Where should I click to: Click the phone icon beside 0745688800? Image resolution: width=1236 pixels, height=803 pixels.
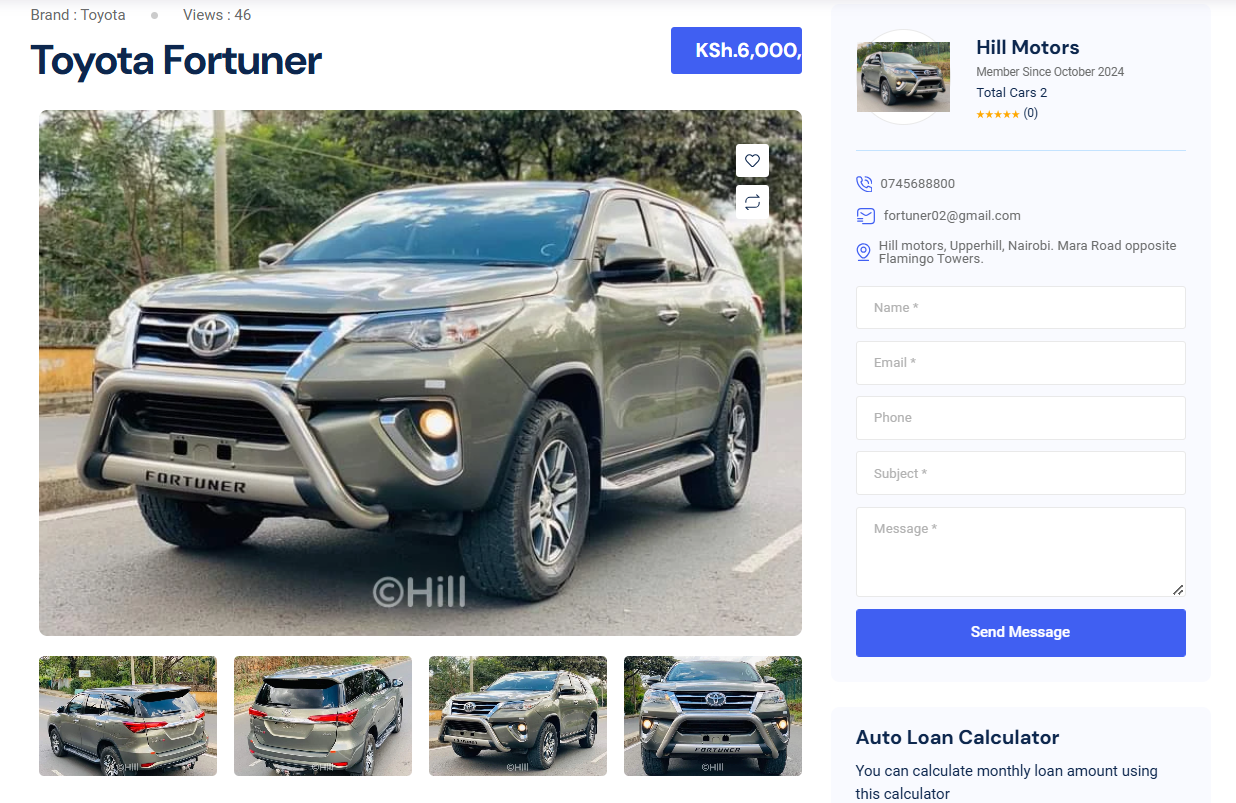(864, 184)
